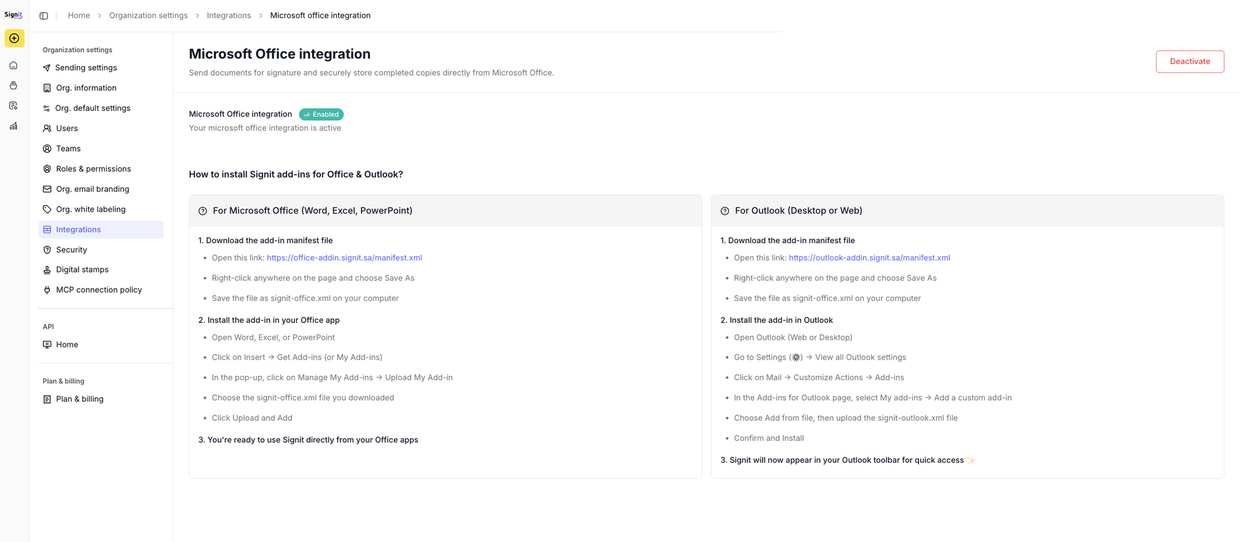Image resolution: width=1240 pixels, height=542 pixels.
Task: Toggle the sidebar panel icon
Action: tap(43, 16)
